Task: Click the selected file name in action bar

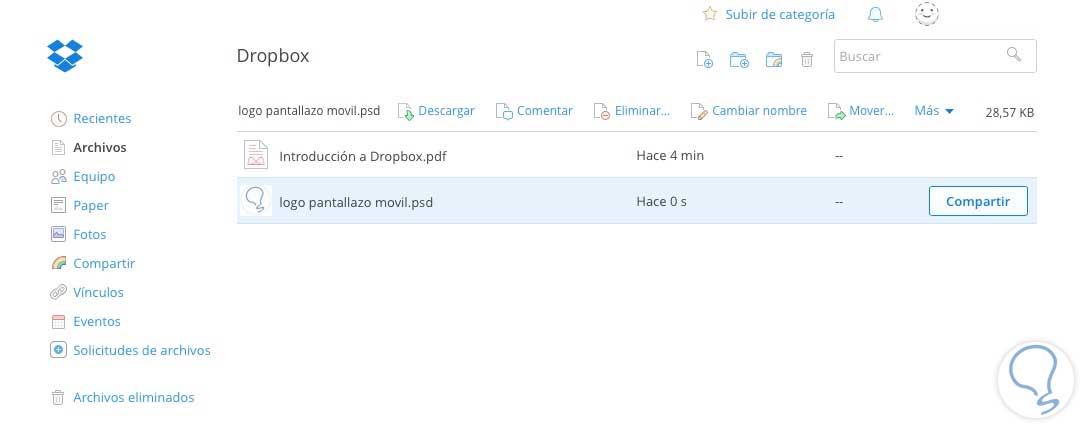Action: pos(309,111)
